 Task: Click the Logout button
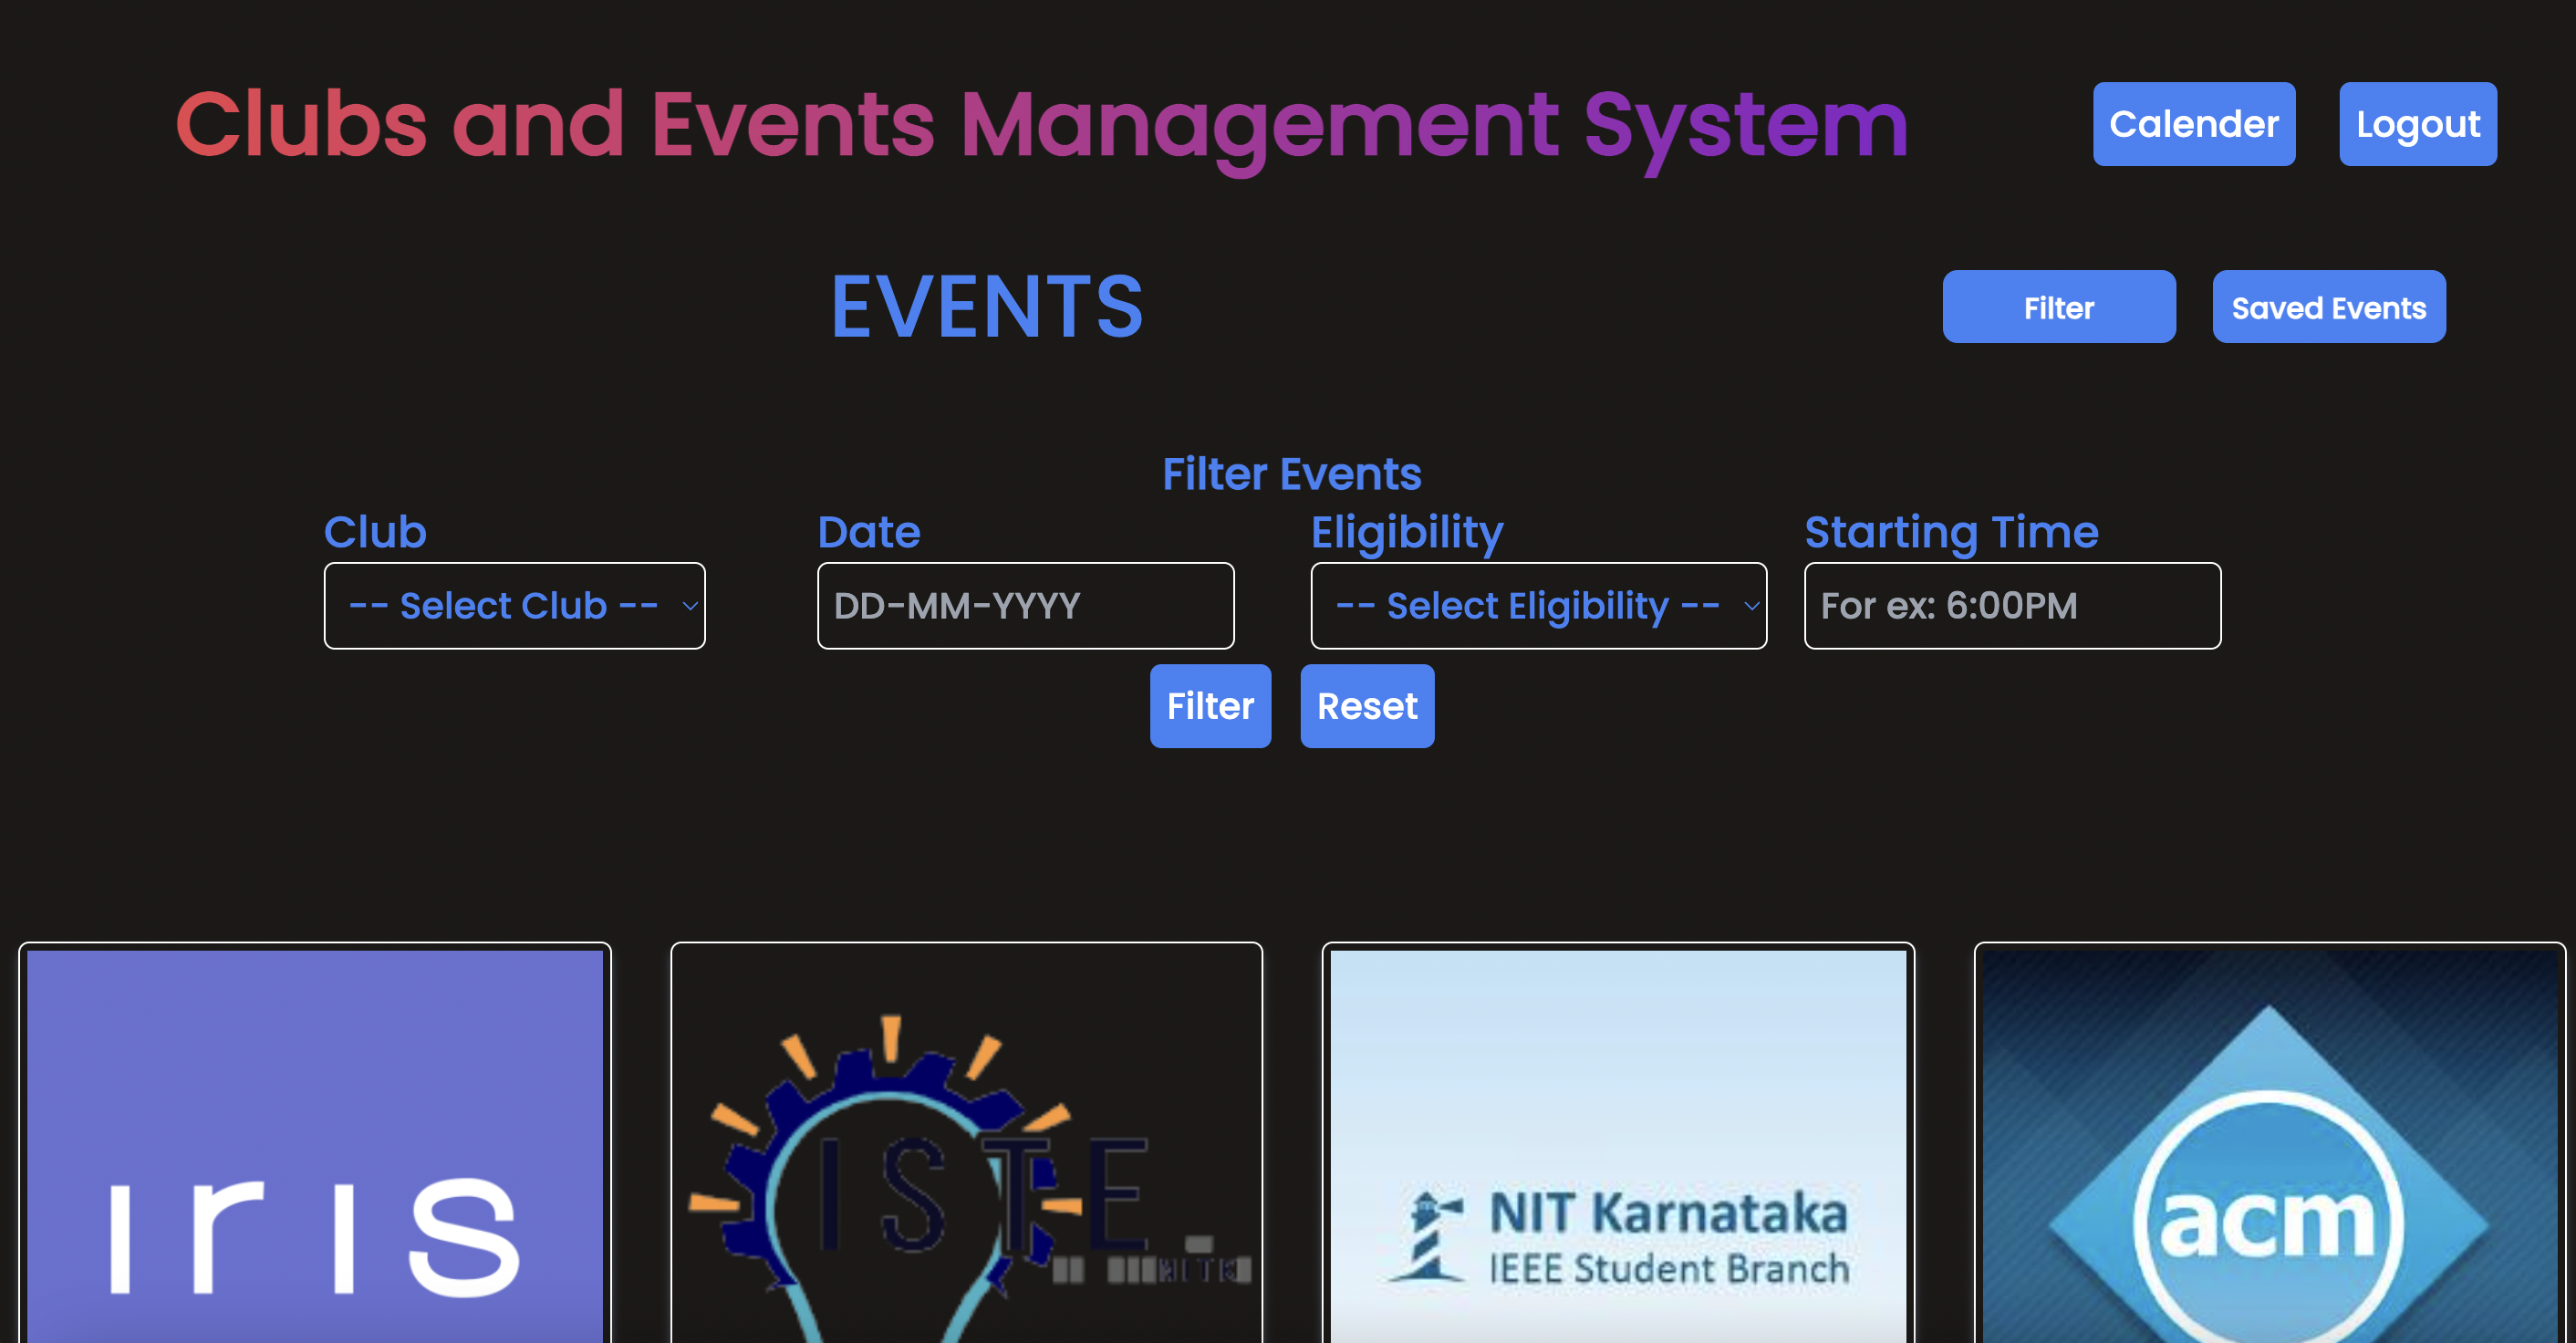tap(2418, 123)
